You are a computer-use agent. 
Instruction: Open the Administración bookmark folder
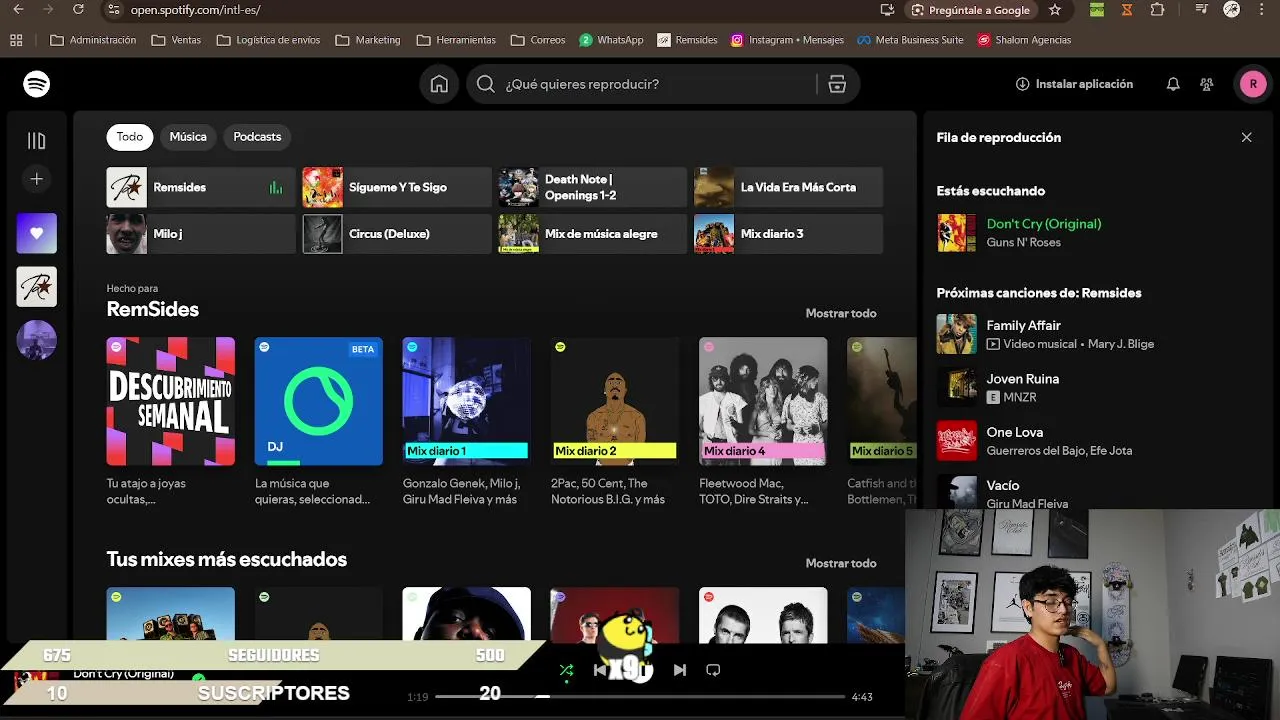93,40
